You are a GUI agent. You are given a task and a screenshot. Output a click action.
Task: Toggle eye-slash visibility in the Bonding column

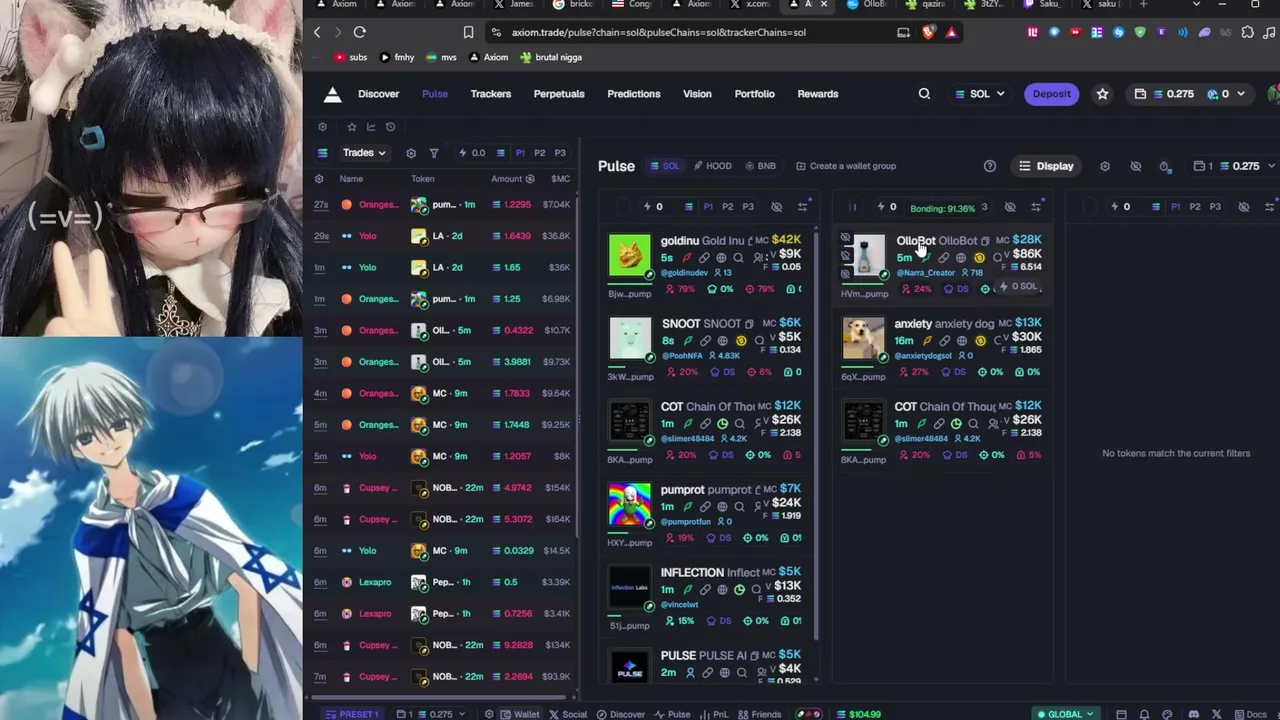[x=1010, y=207]
